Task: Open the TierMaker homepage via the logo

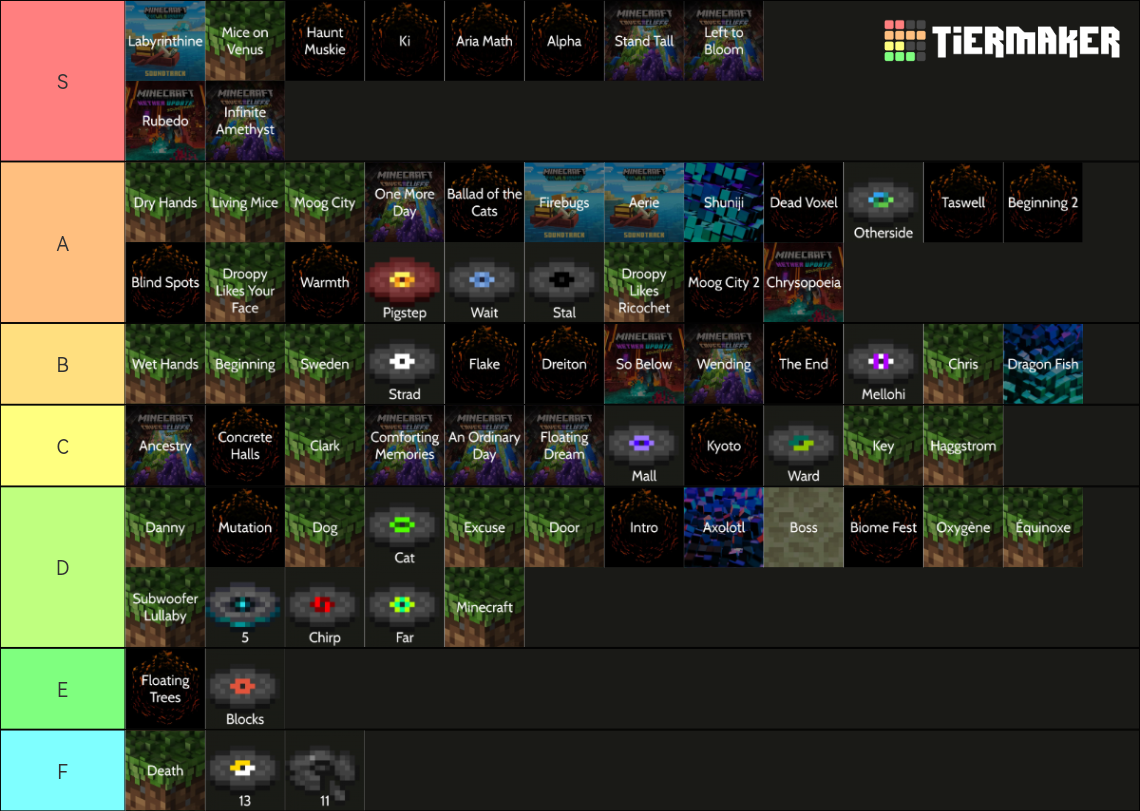Action: click(1000, 42)
